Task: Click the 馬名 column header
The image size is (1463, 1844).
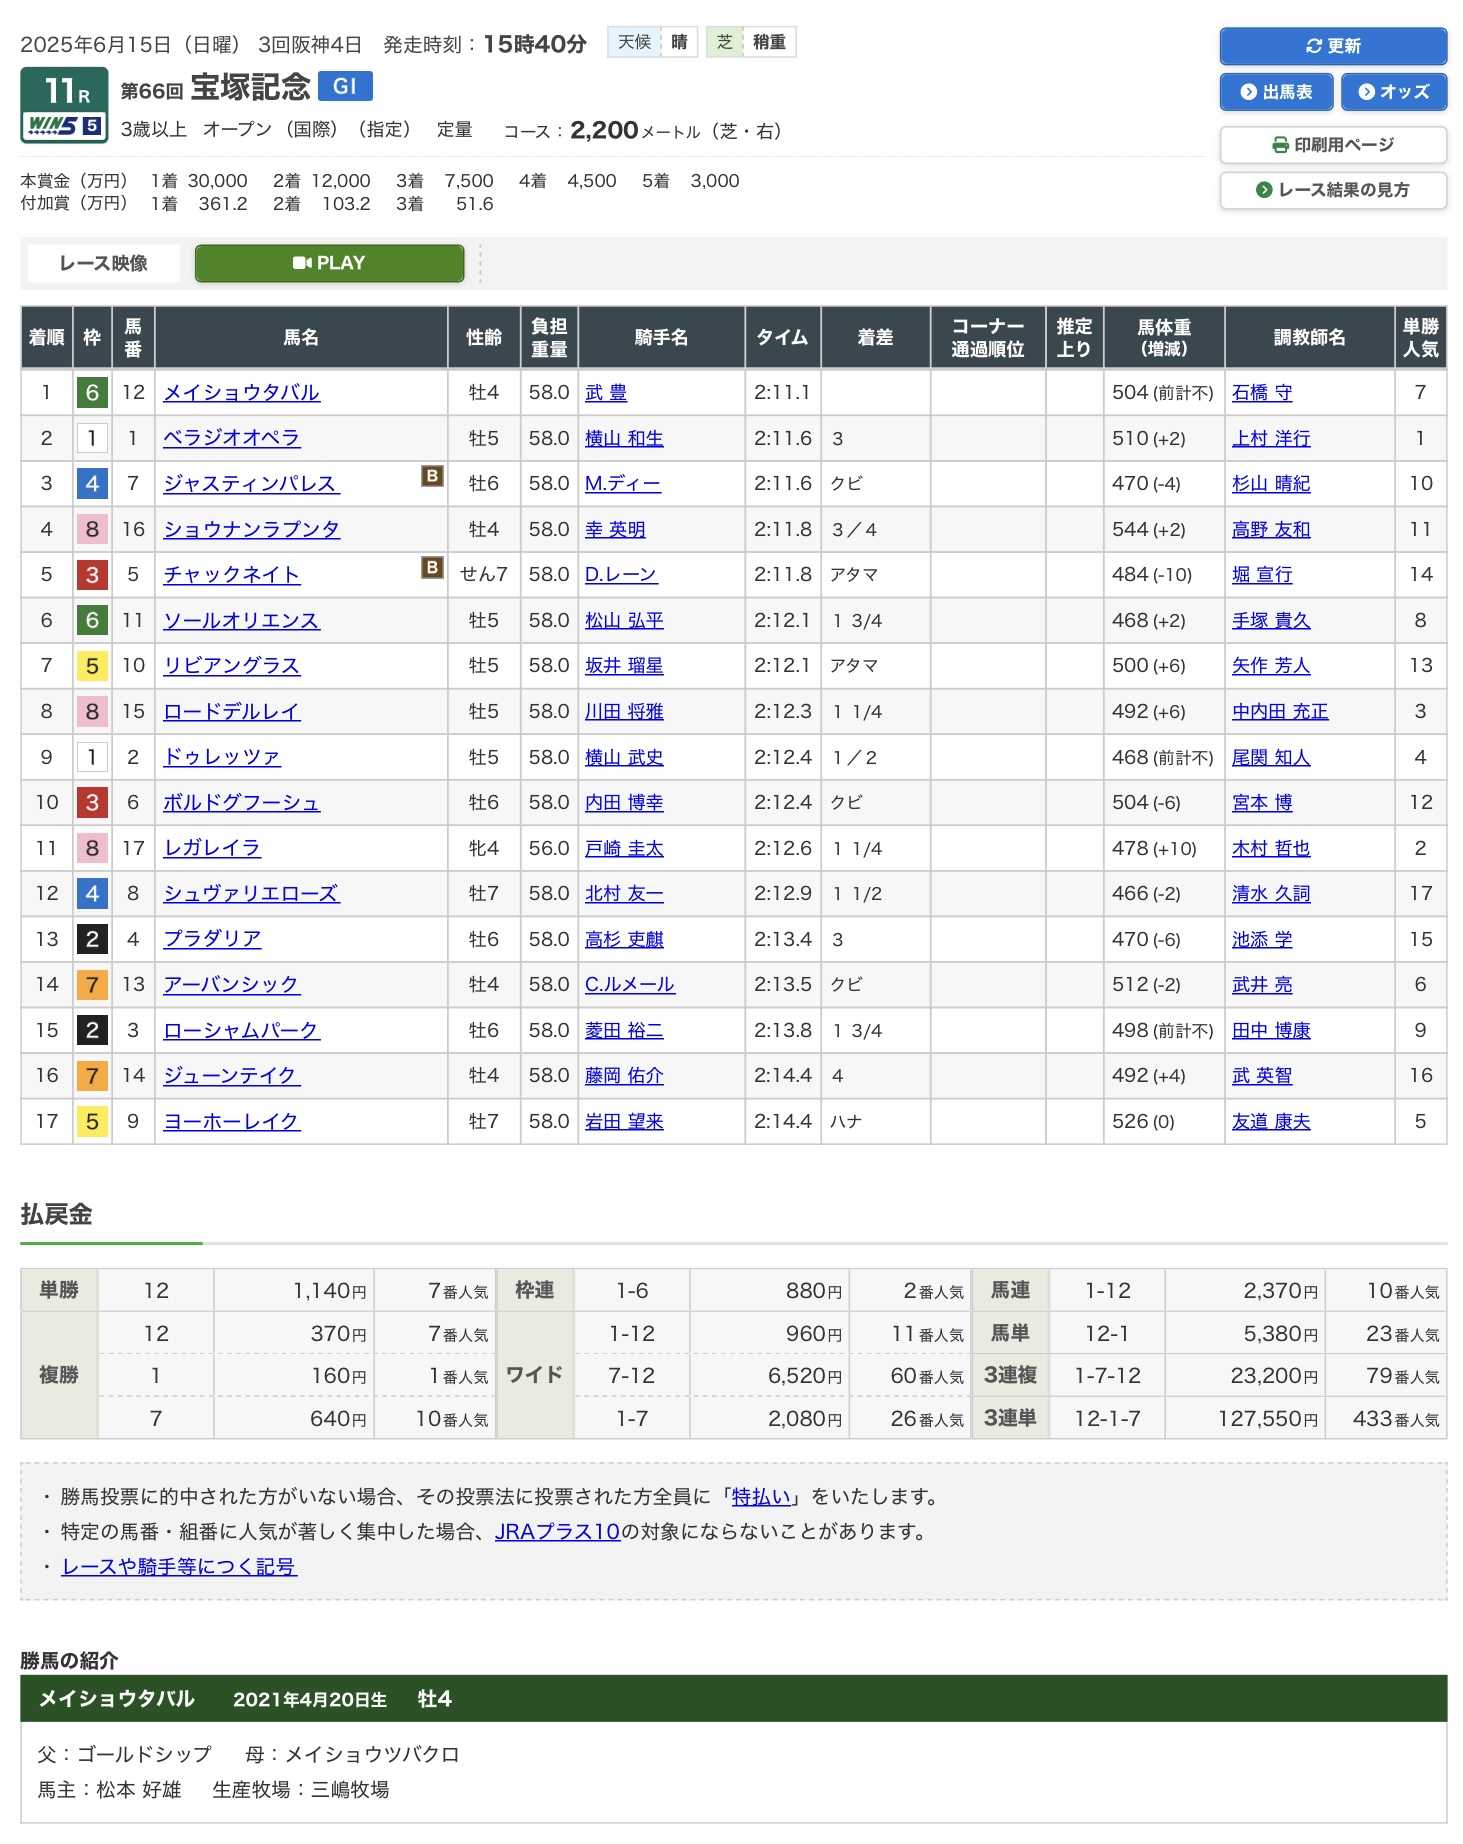Action: [x=301, y=338]
